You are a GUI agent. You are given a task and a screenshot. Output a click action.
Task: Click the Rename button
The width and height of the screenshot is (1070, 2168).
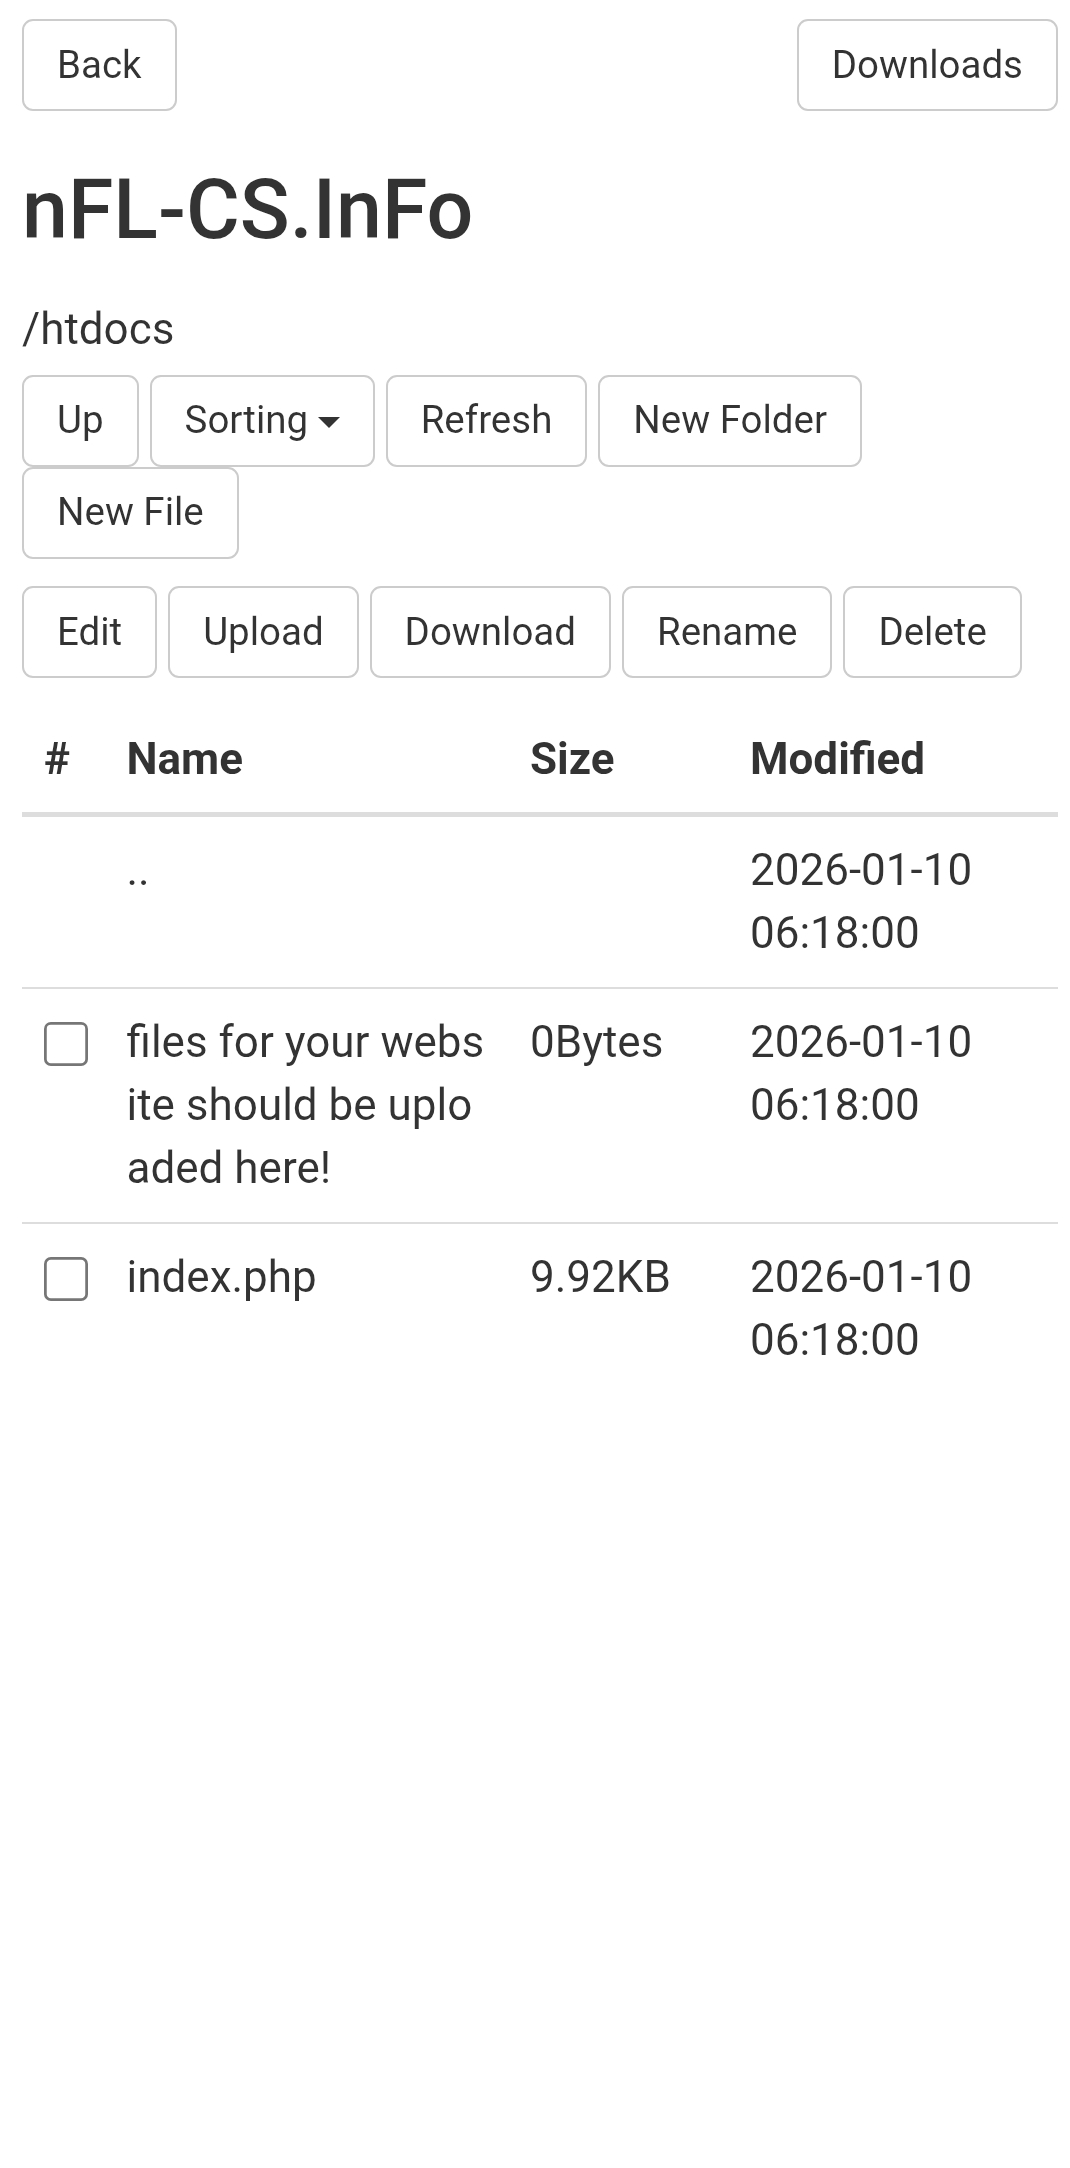[726, 632]
